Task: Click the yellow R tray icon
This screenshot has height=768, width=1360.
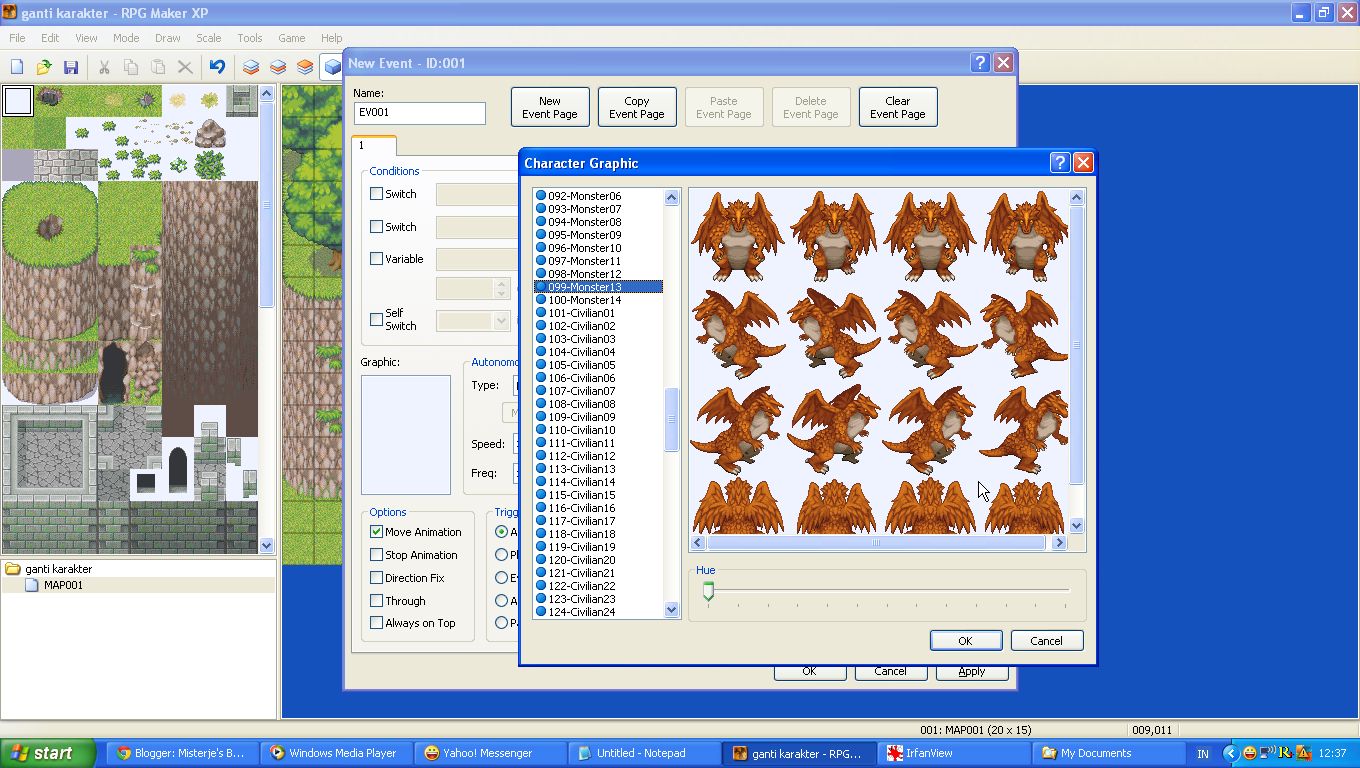Action: tap(1285, 753)
